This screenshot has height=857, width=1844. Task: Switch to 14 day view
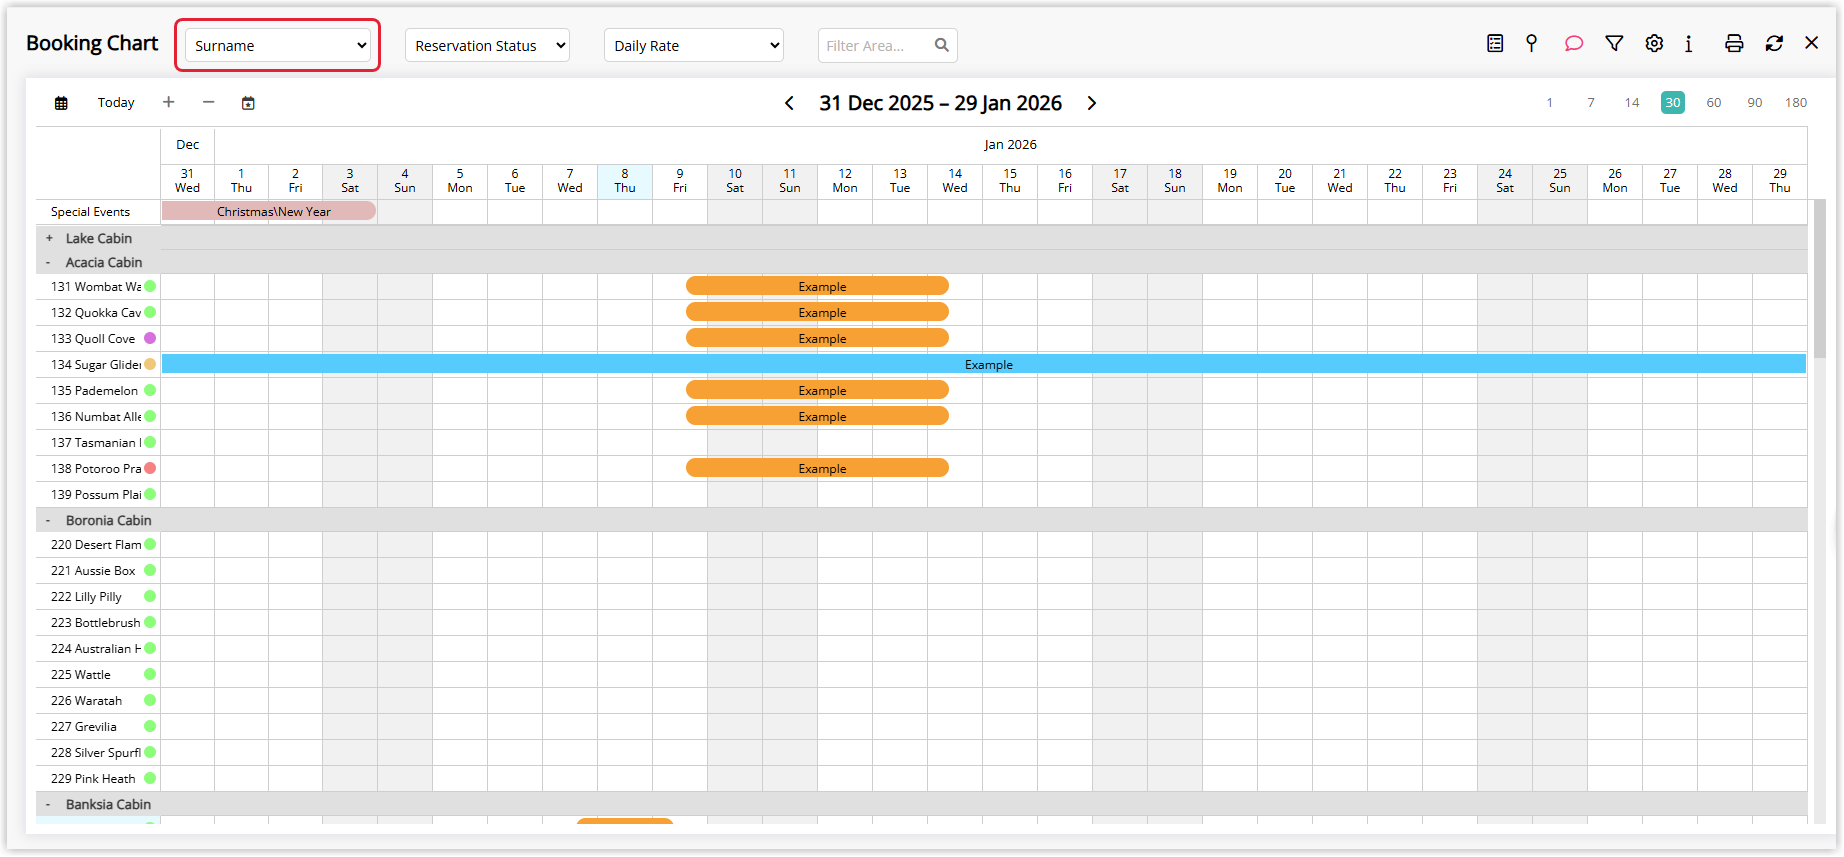pos(1632,102)
